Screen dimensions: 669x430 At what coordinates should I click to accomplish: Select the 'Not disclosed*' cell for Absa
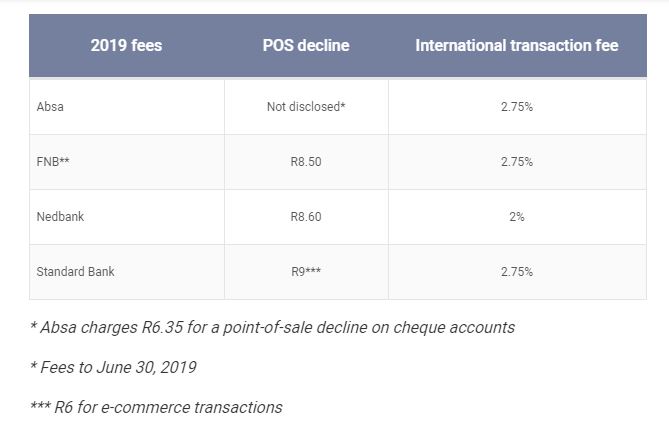click(x=306, y=106)
